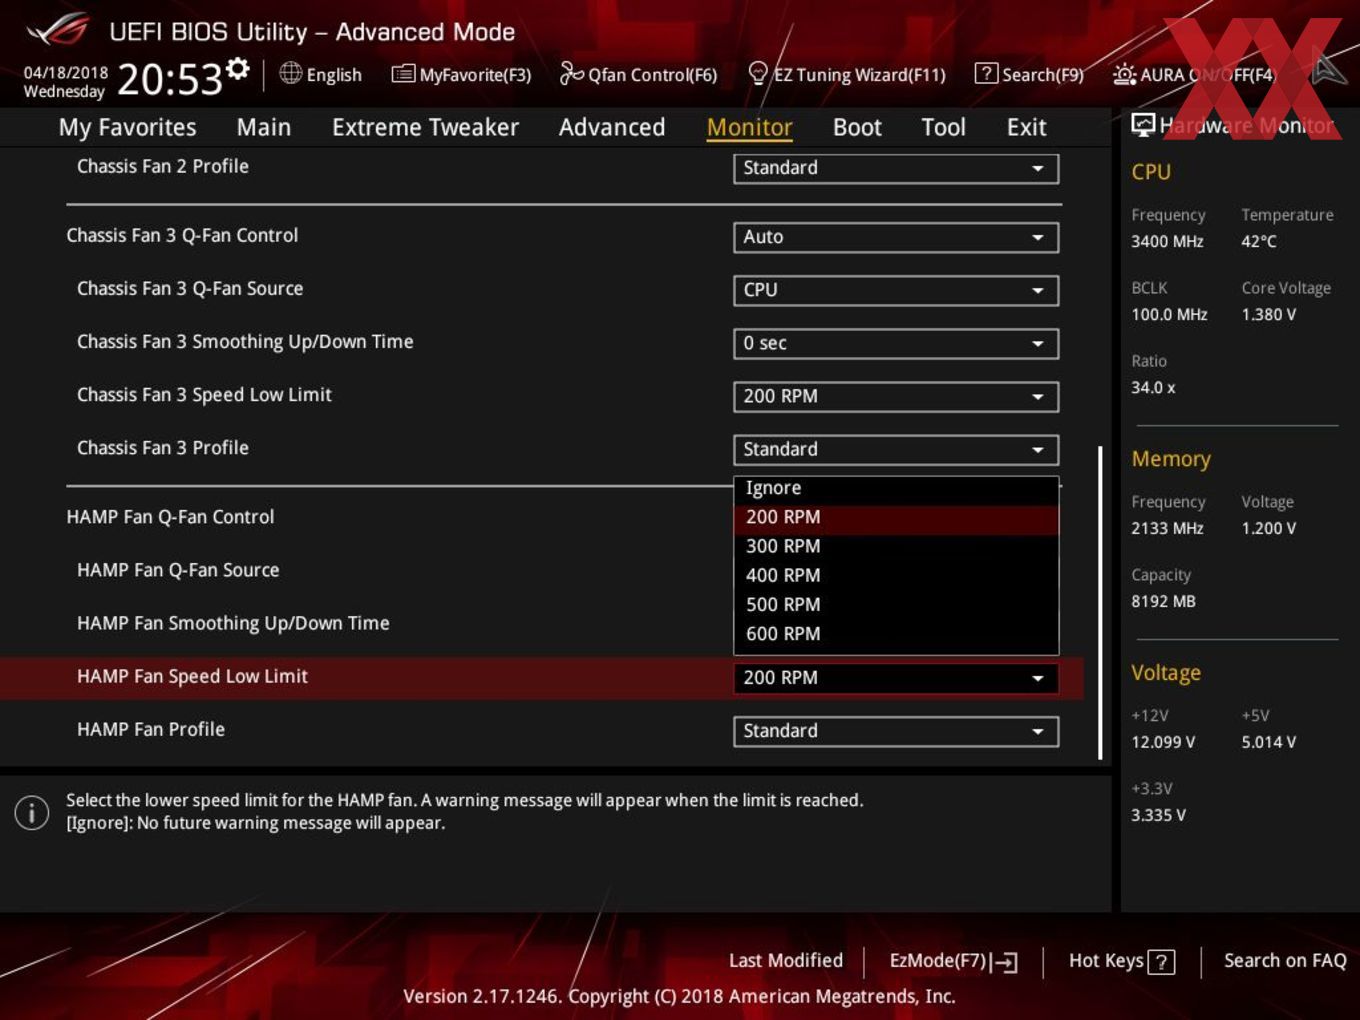Select HAMP Fan Smoothing Up/Down Time row

click(233, 623)
